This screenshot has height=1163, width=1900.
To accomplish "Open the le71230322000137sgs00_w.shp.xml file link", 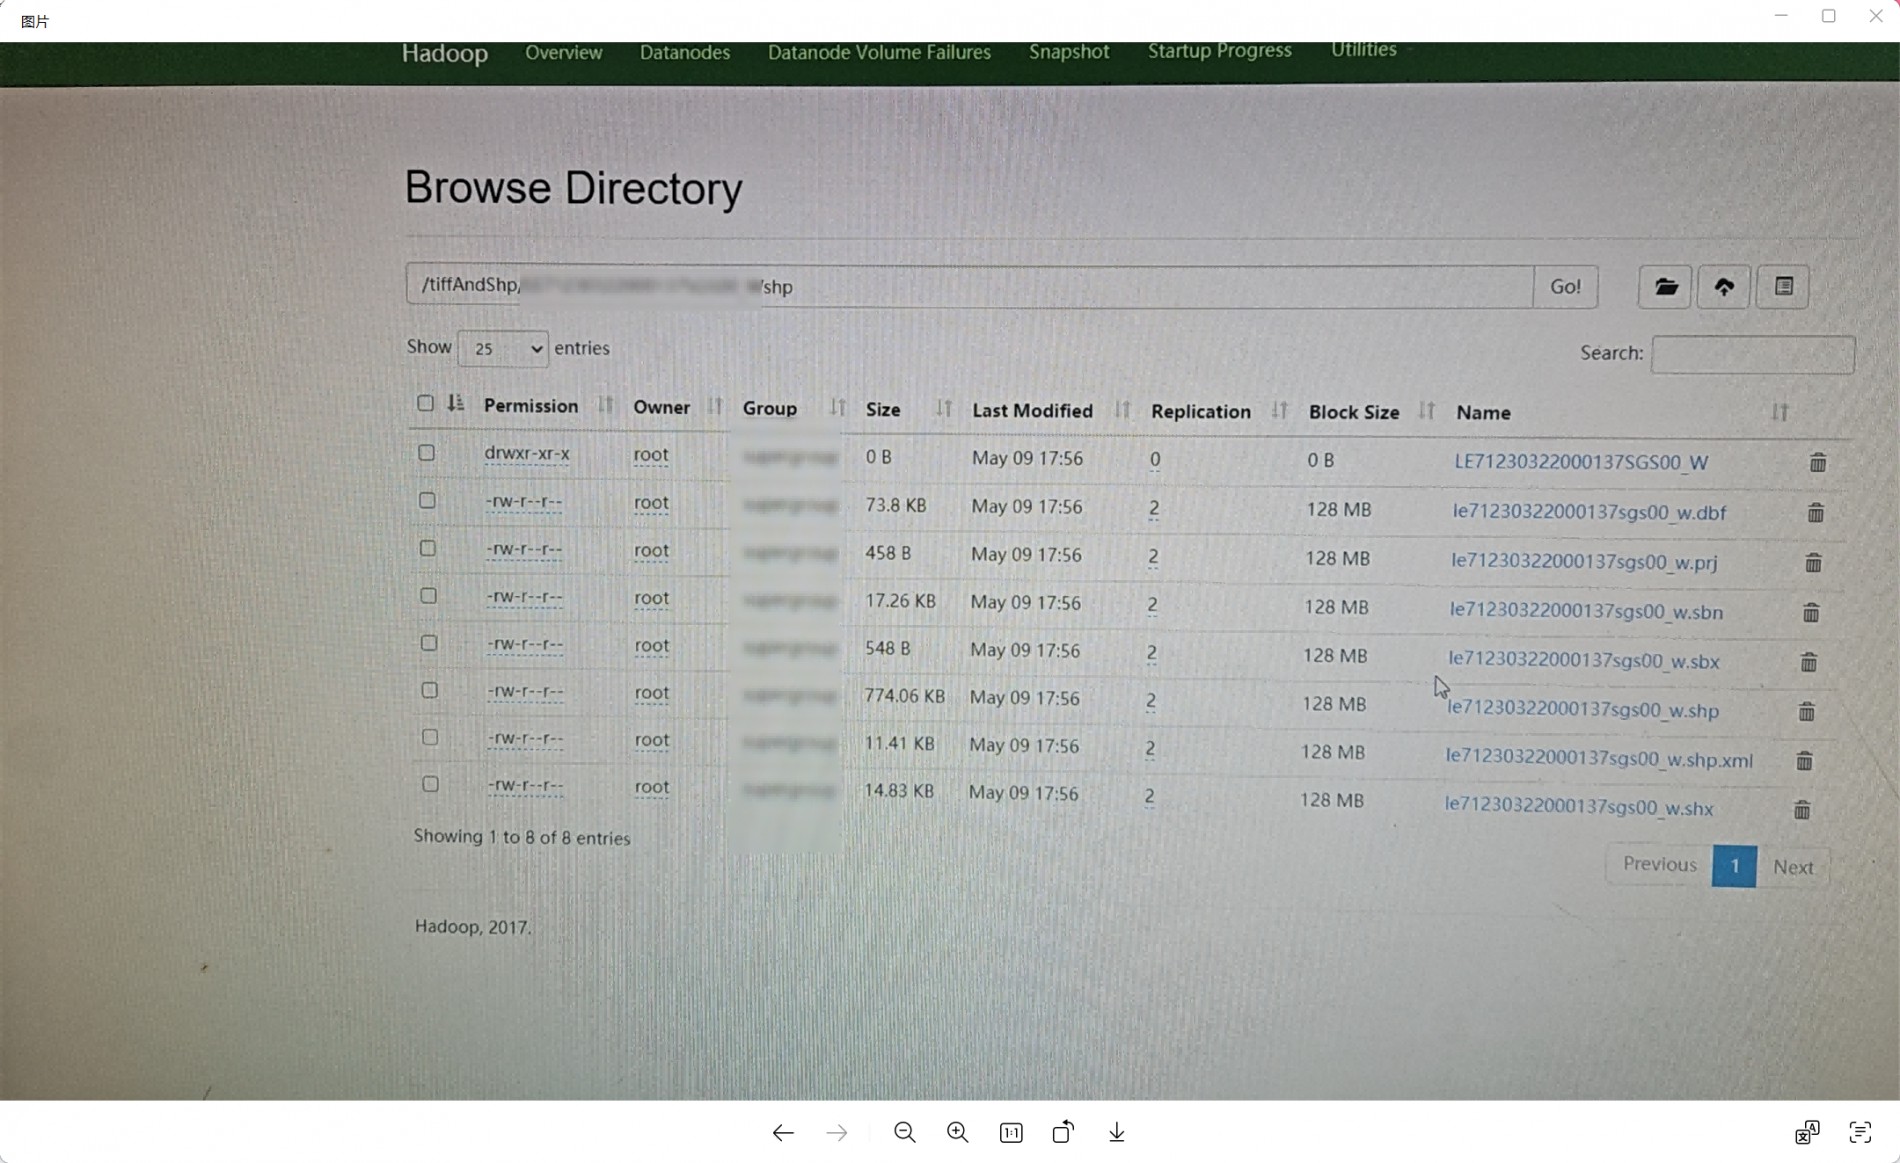I will click(1599, 759).
